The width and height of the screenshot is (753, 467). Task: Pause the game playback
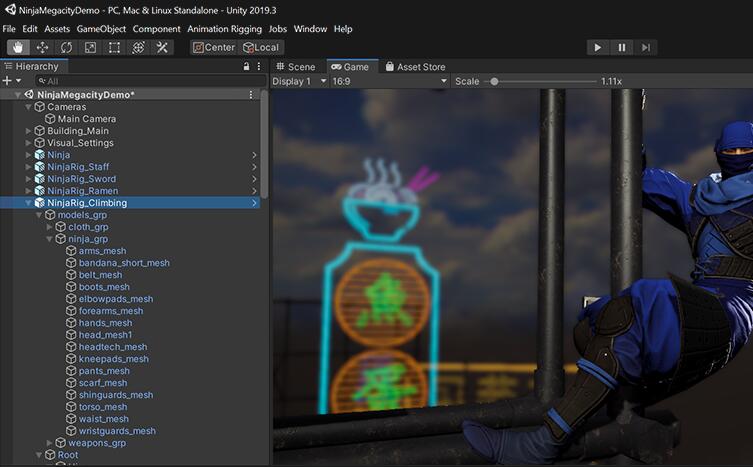pyautogui.click(x=621, y=47)
